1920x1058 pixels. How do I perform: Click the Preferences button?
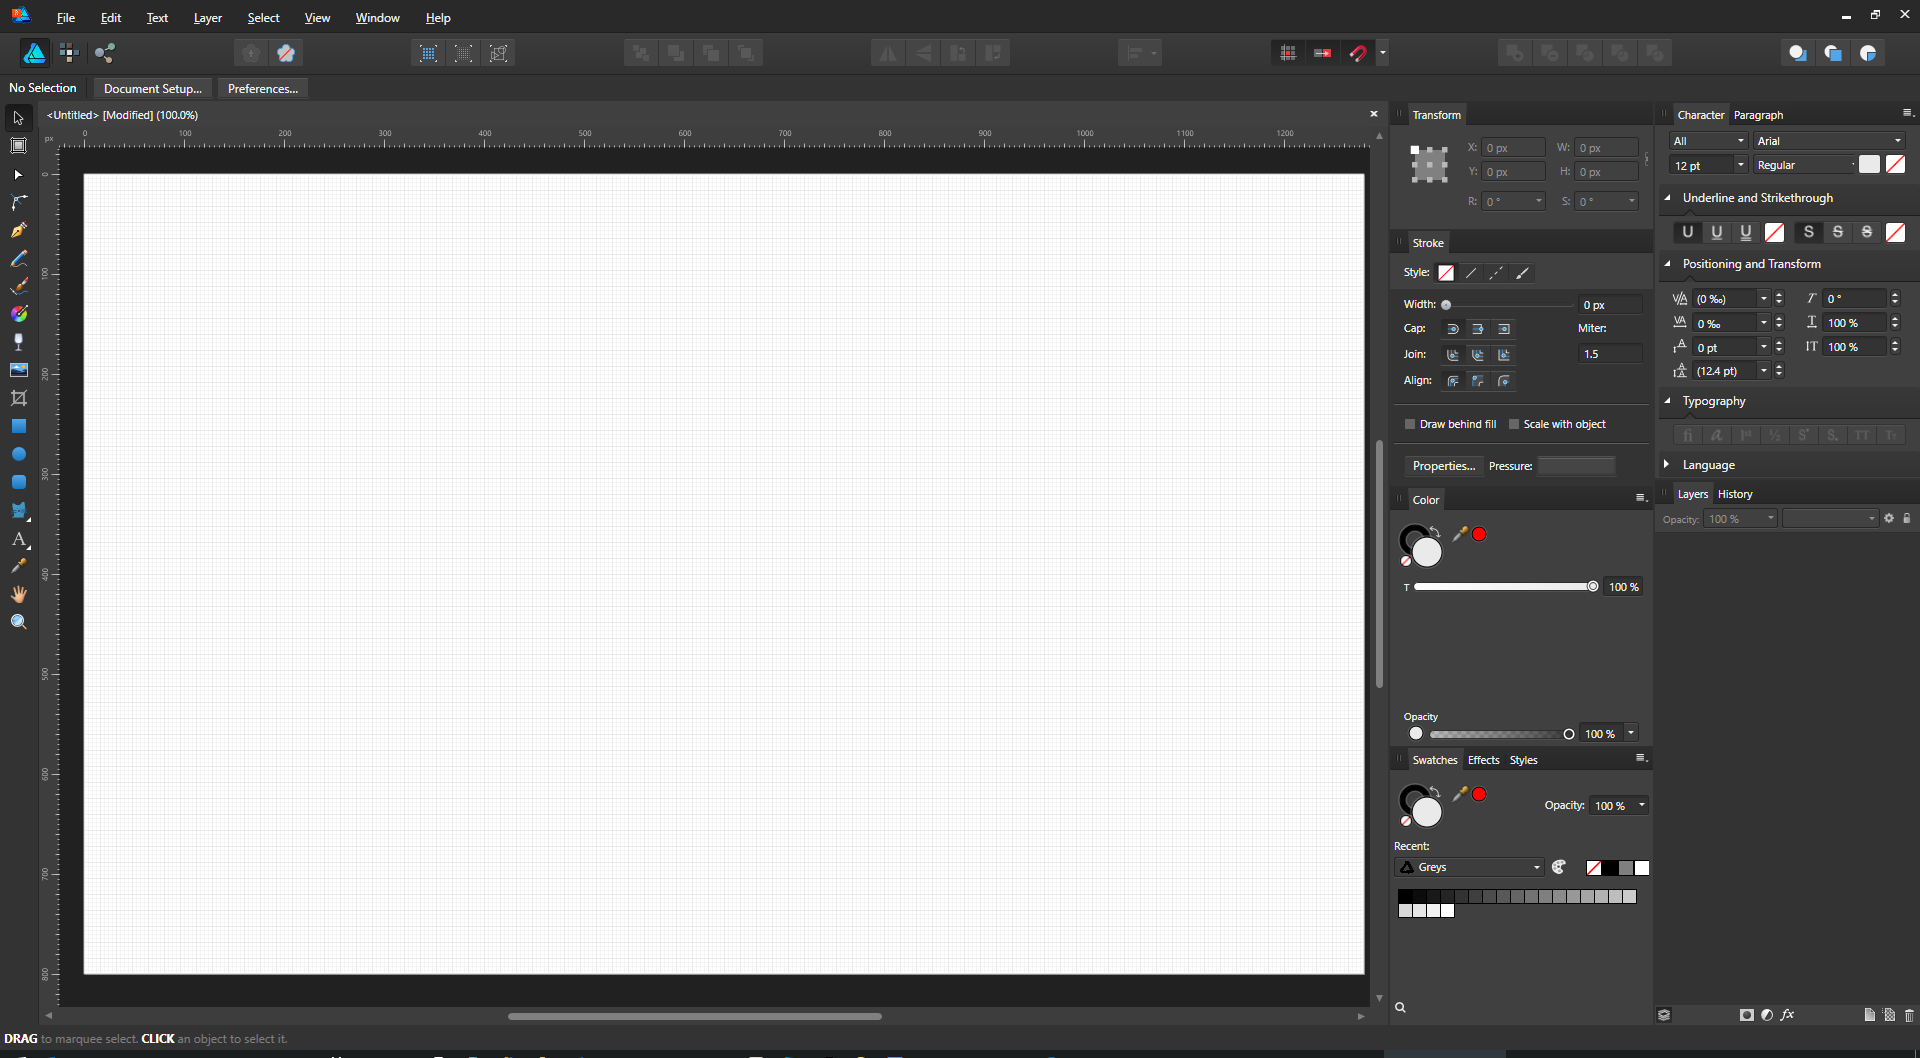pyautogui.click(x=263, y=89)
